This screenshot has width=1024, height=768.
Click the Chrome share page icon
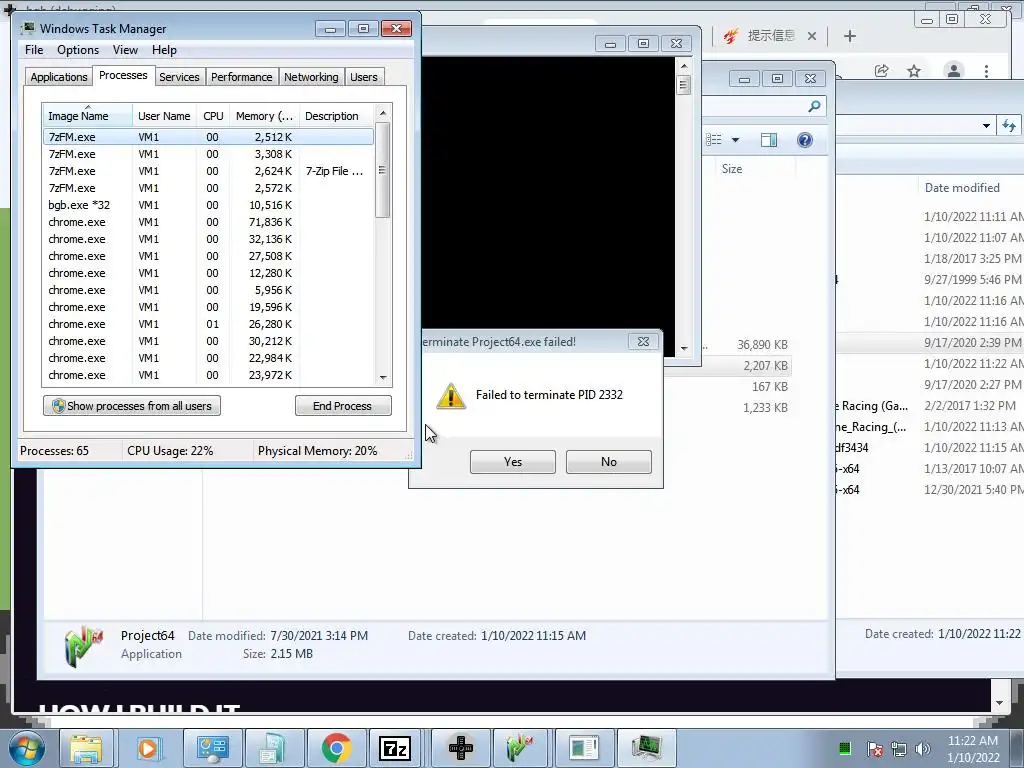[882, 71]
